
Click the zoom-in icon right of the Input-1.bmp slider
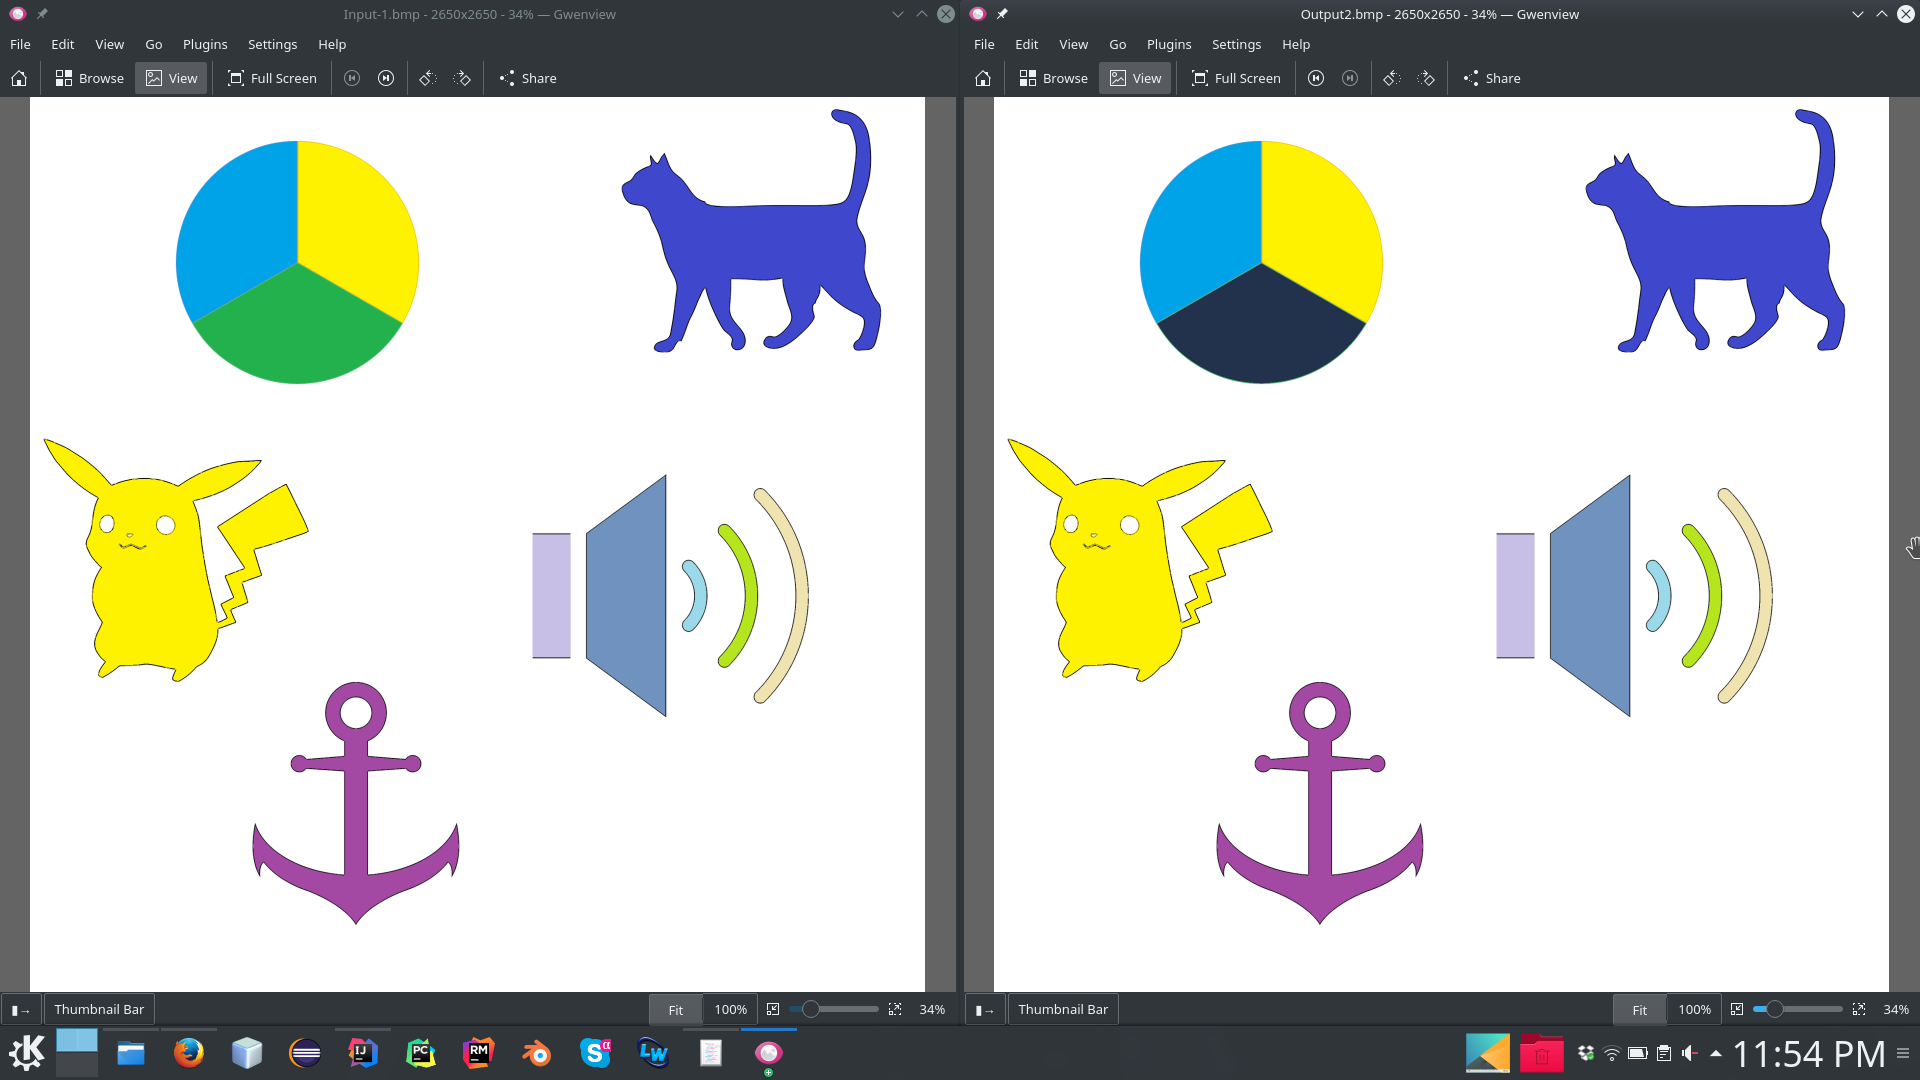click(x=895, y=1010)
